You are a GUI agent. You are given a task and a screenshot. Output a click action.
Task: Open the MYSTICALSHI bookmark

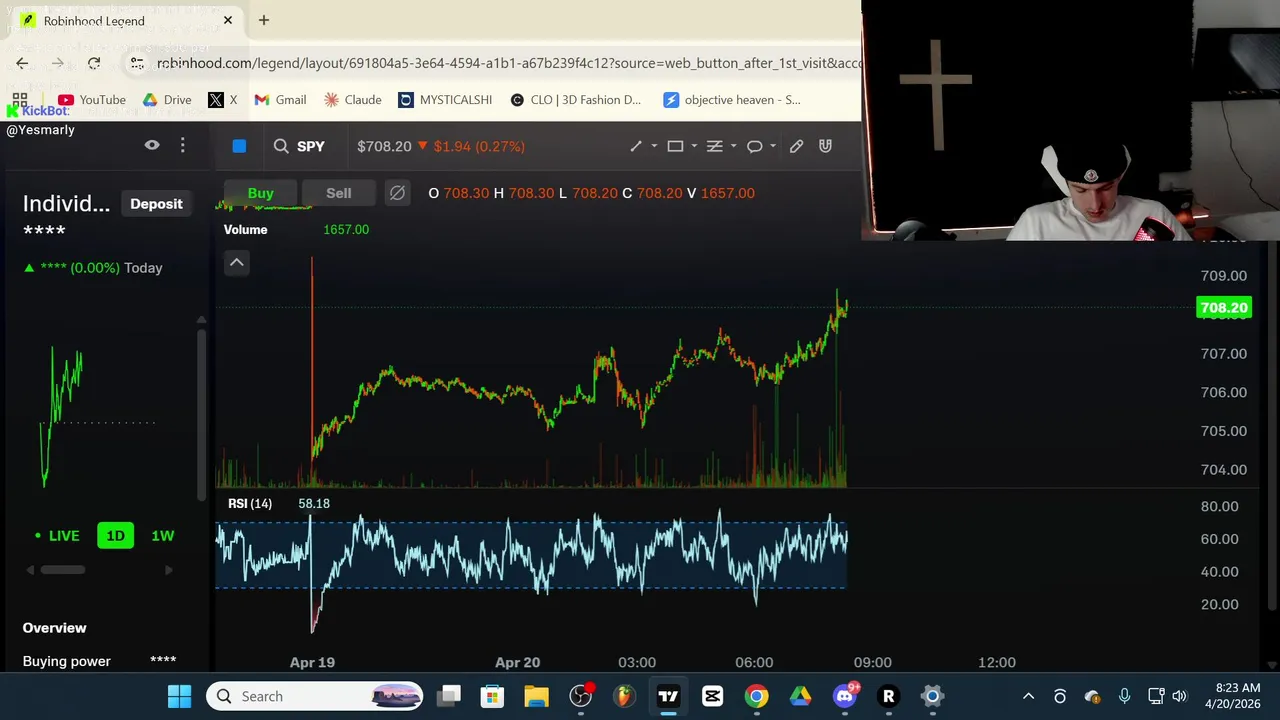pyautogui.click(x=445, y=100)
